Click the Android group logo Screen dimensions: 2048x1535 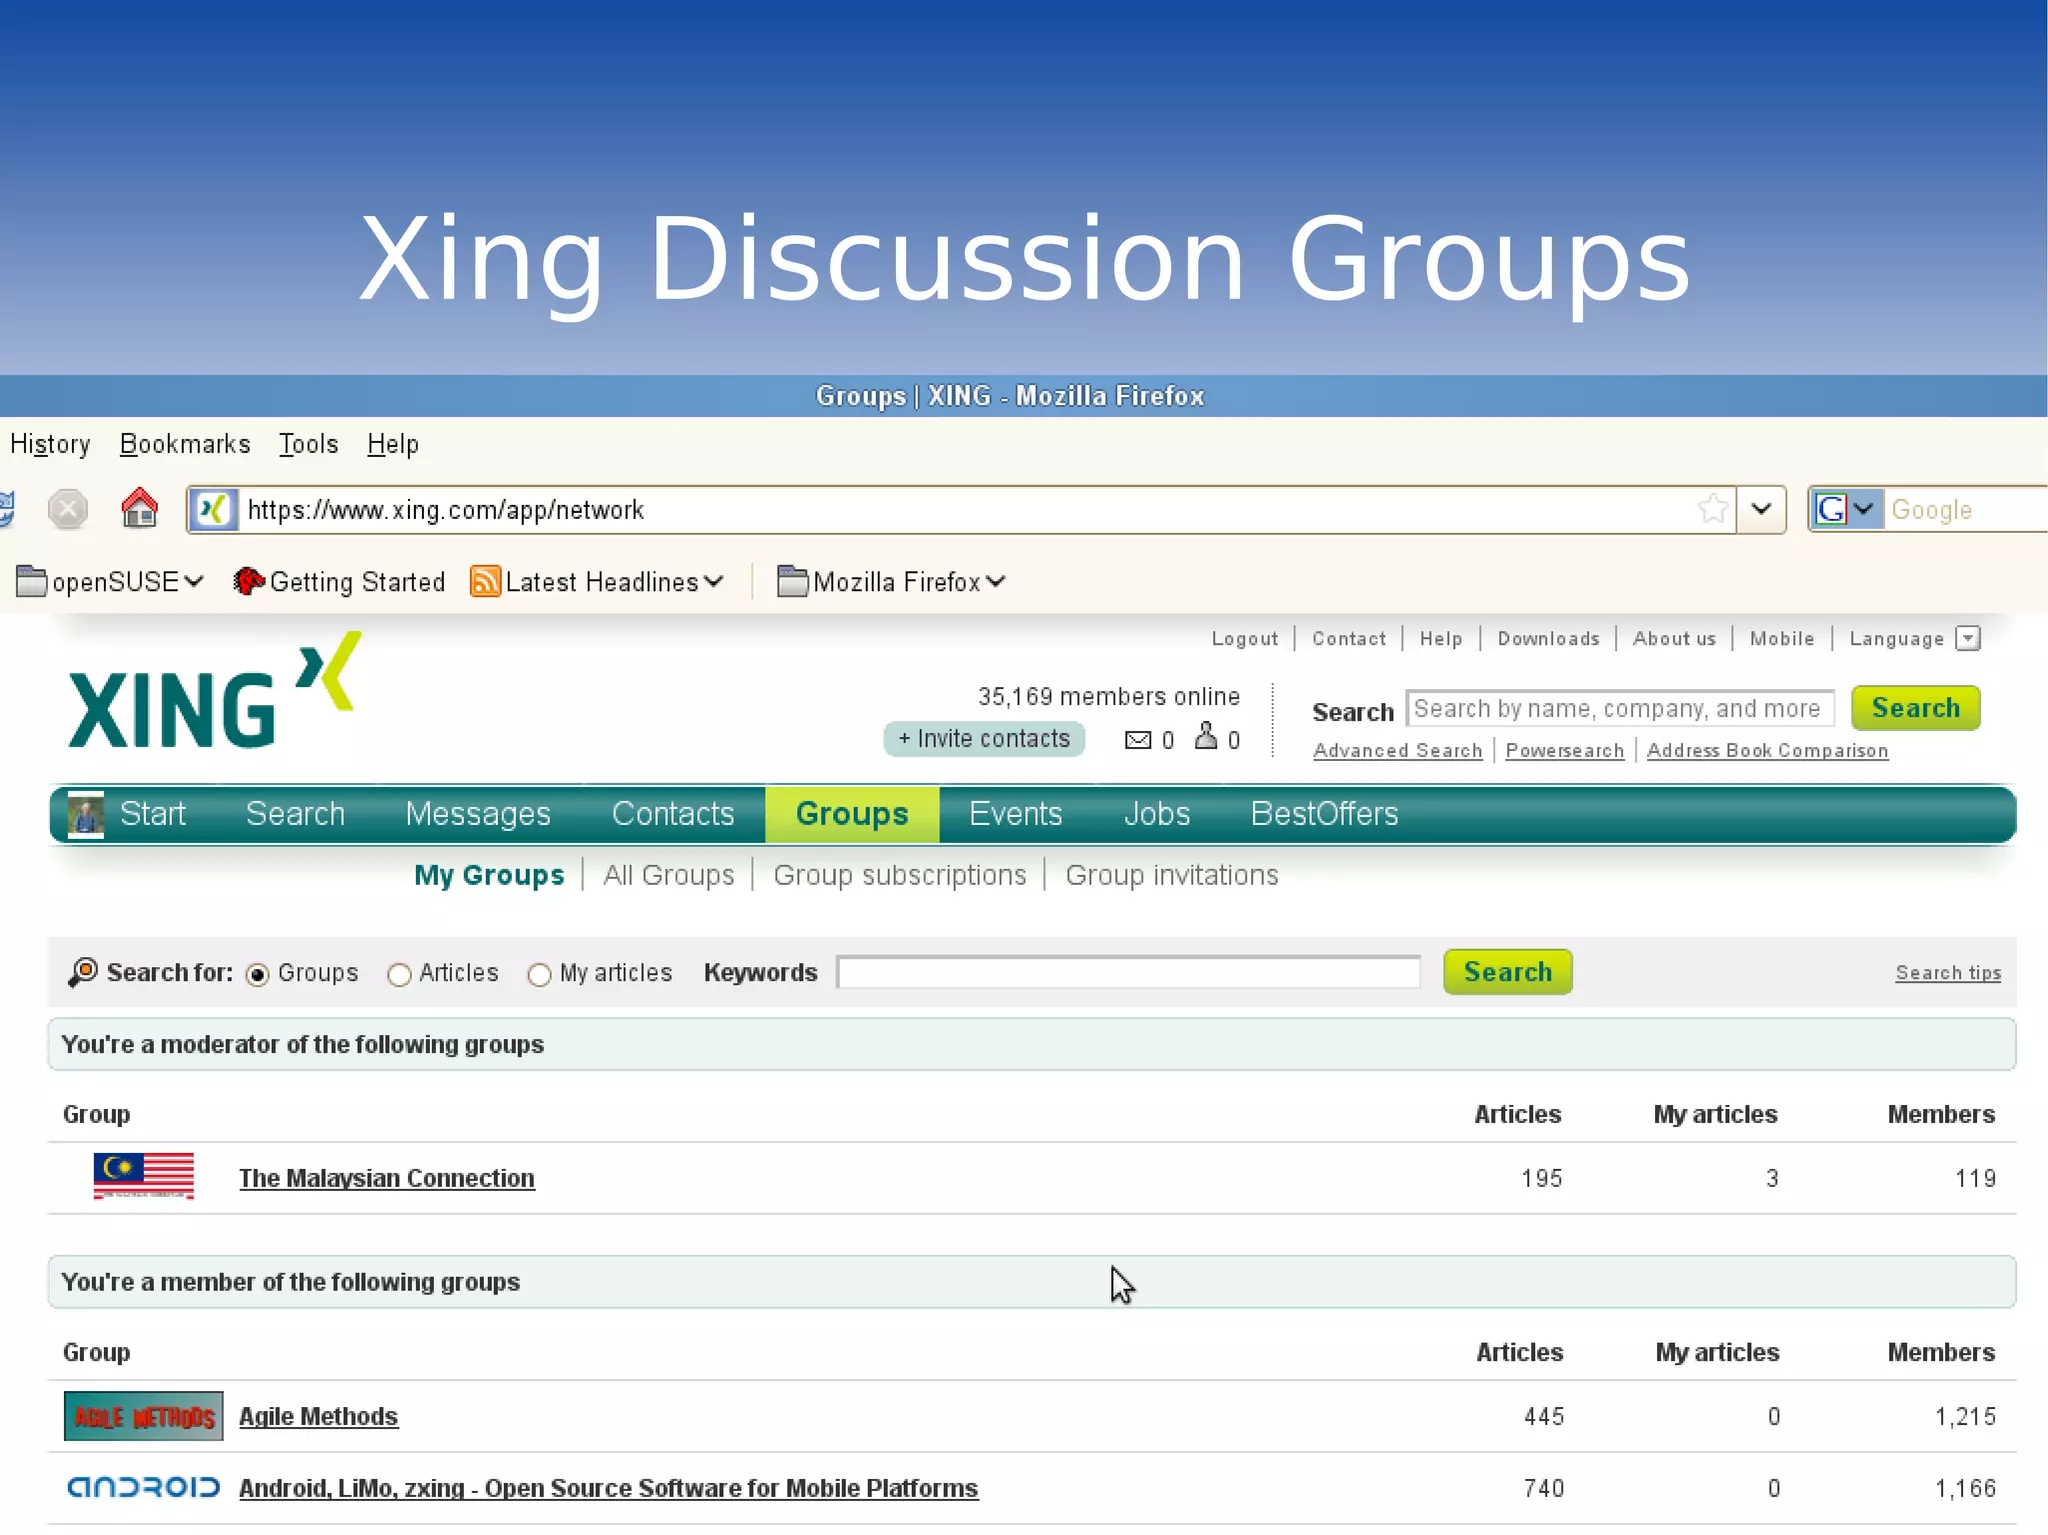(x=144, y=1488)
